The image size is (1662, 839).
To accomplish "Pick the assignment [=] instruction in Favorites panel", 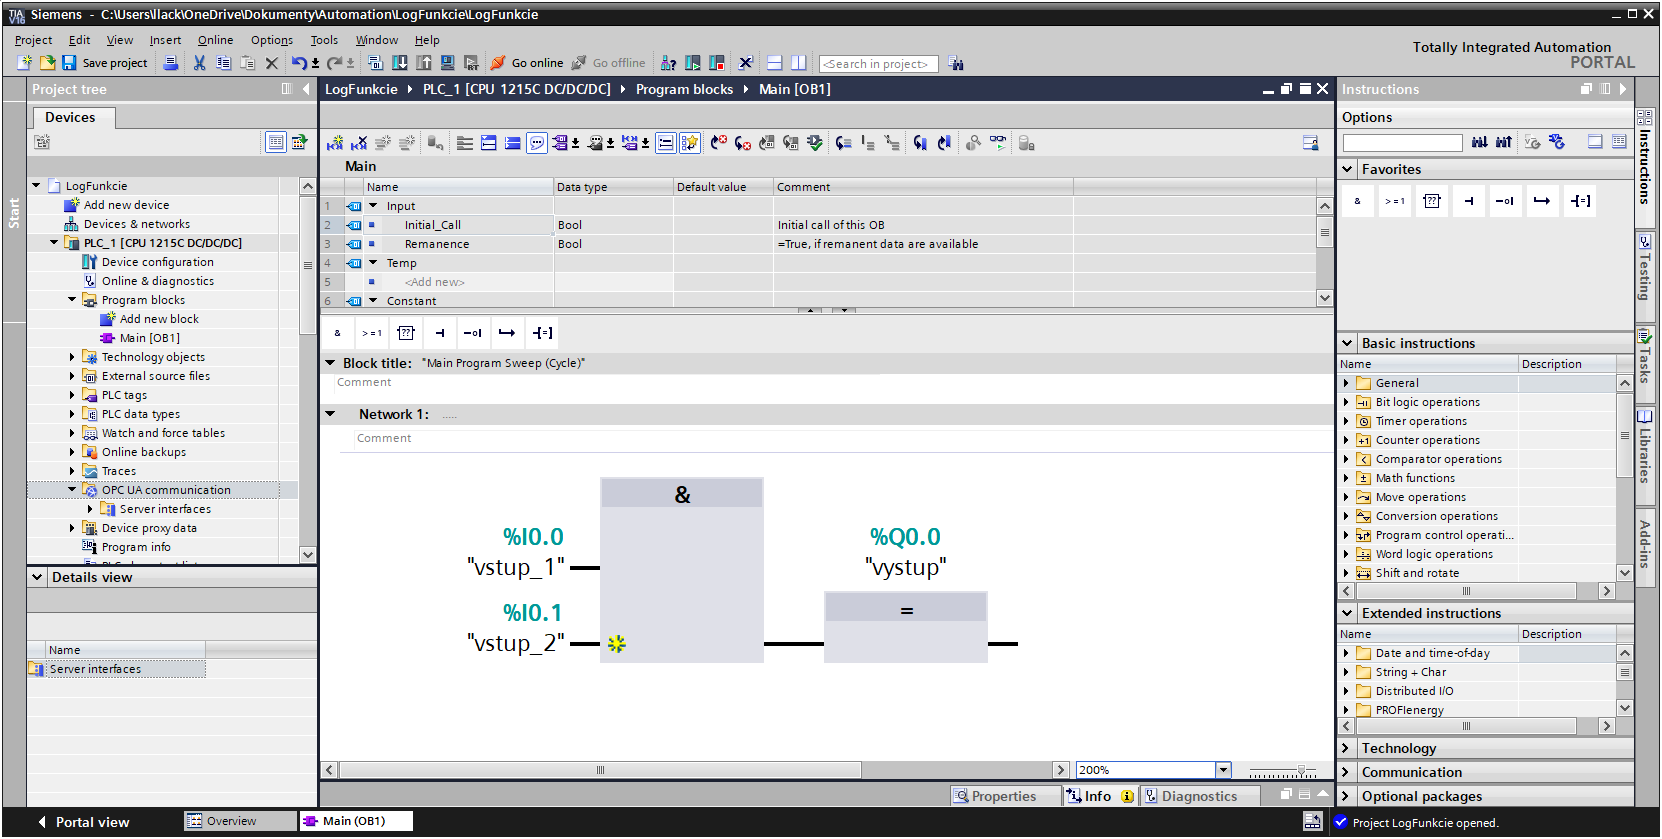I will (x=1580, y=201).
